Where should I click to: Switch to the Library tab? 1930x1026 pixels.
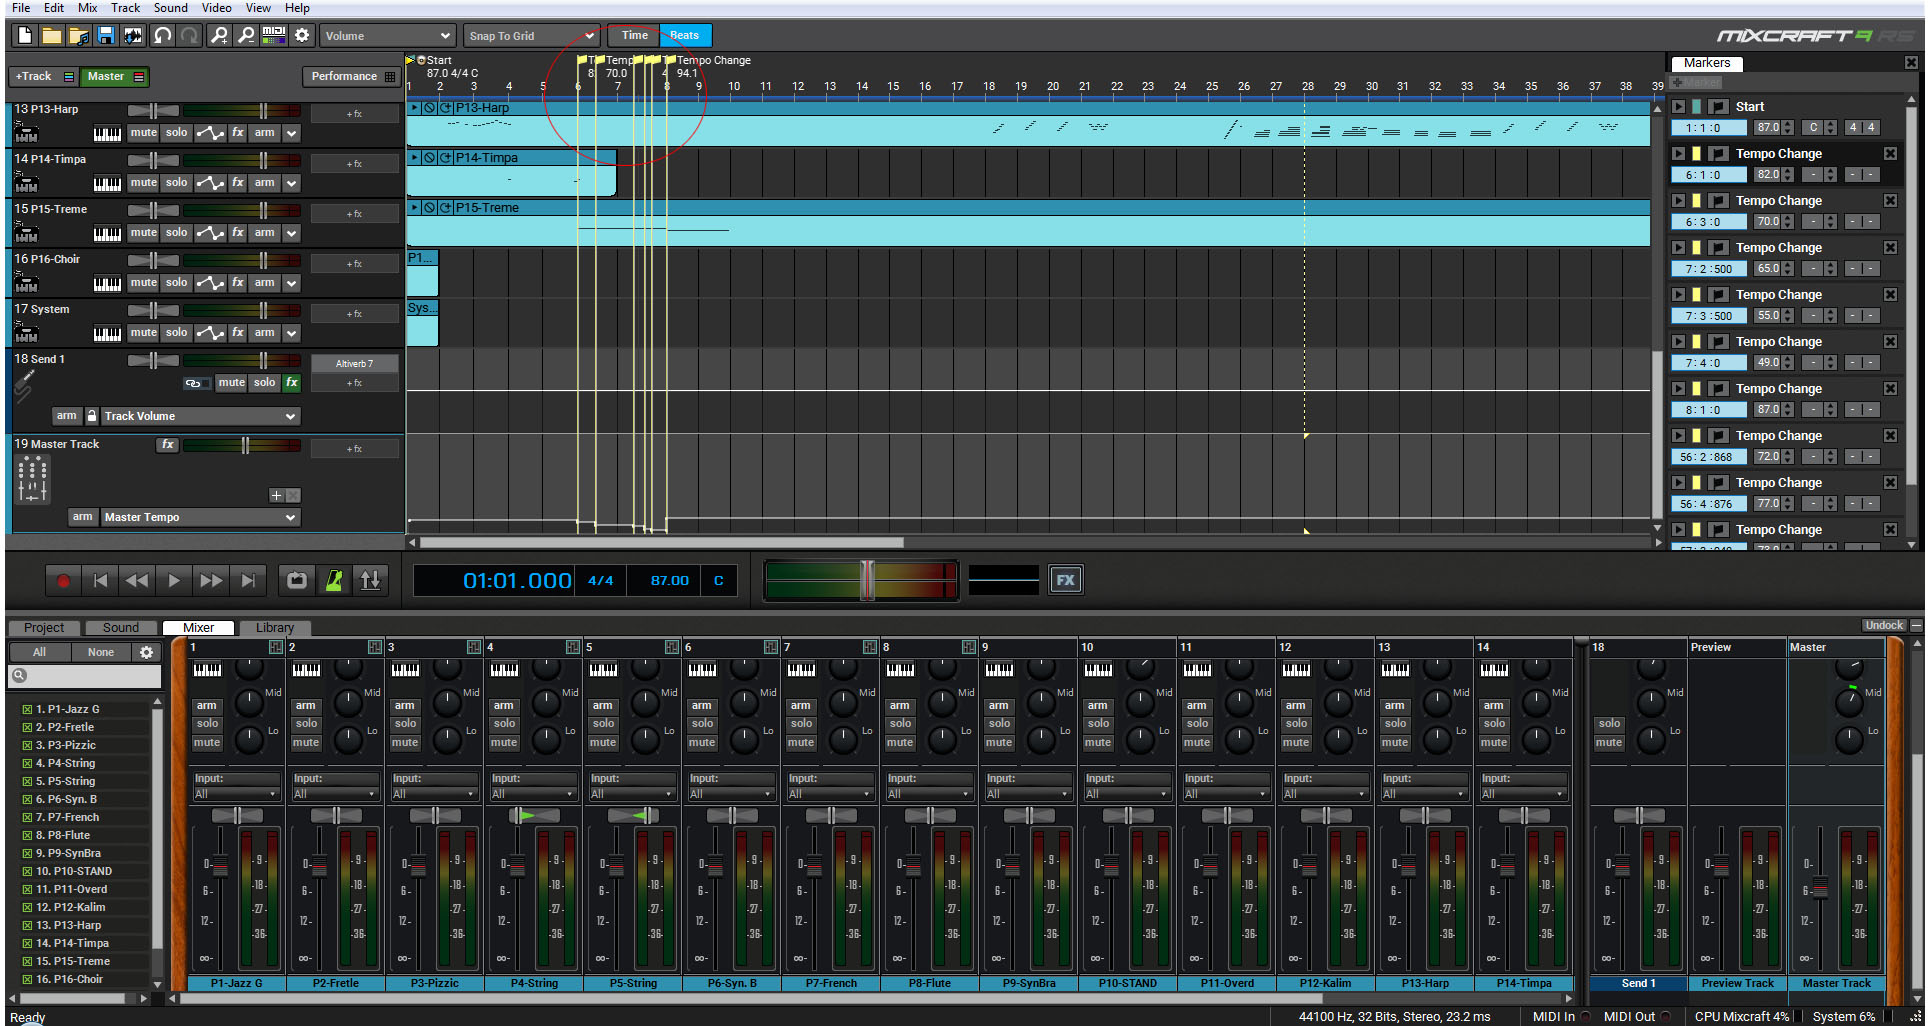(x=274, y=628)
